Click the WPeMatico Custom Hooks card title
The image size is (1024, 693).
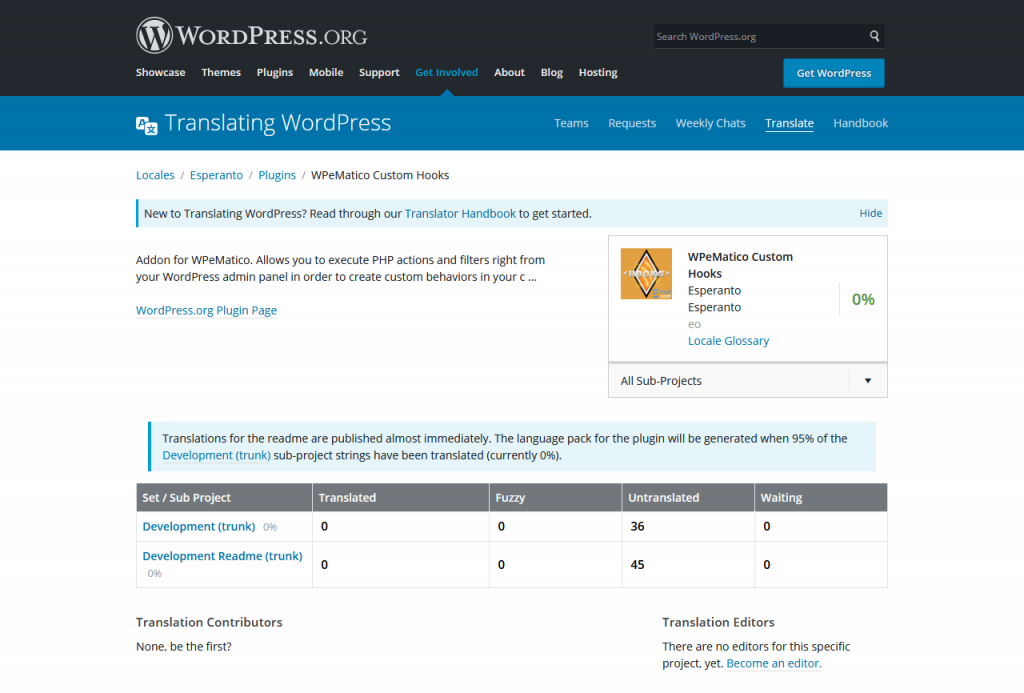pyautogui.click(x=741, y=265)
